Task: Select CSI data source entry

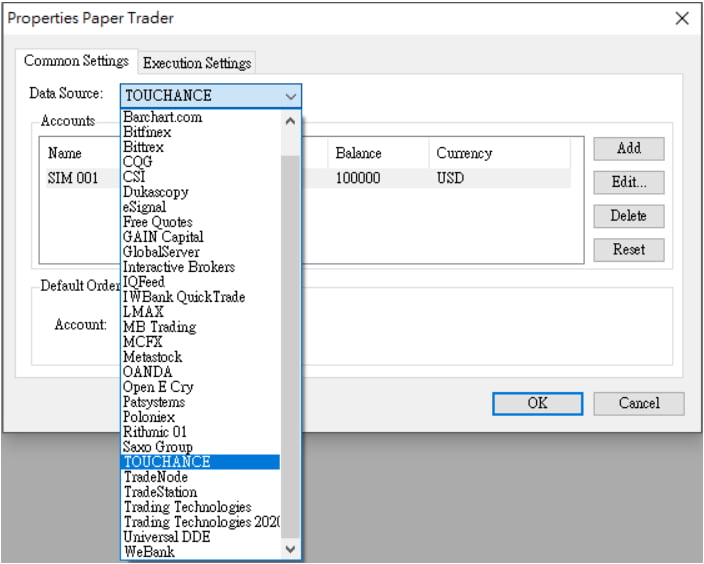Action: [x=201, y=177]
